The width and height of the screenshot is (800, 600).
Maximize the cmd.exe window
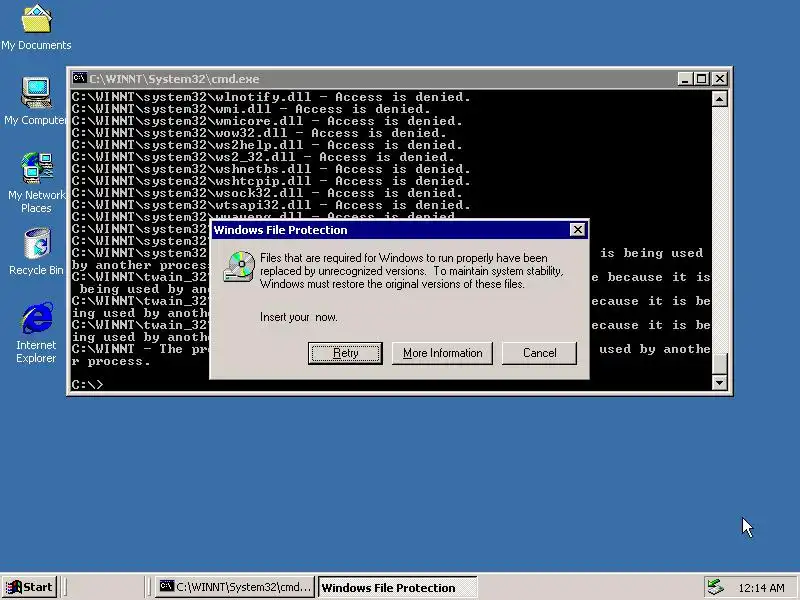(x=702, y=79)
